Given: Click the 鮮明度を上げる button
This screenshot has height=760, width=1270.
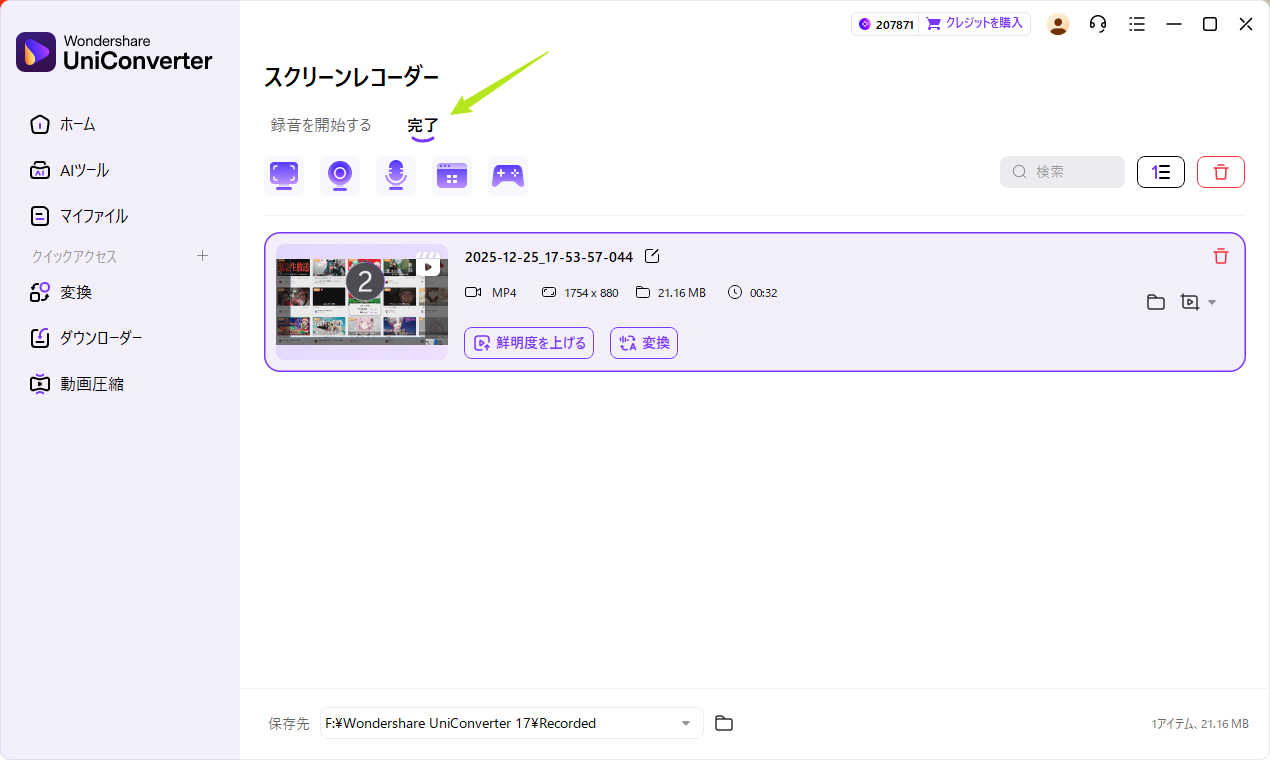Looking at the screenshot, I should click(529, 342).
